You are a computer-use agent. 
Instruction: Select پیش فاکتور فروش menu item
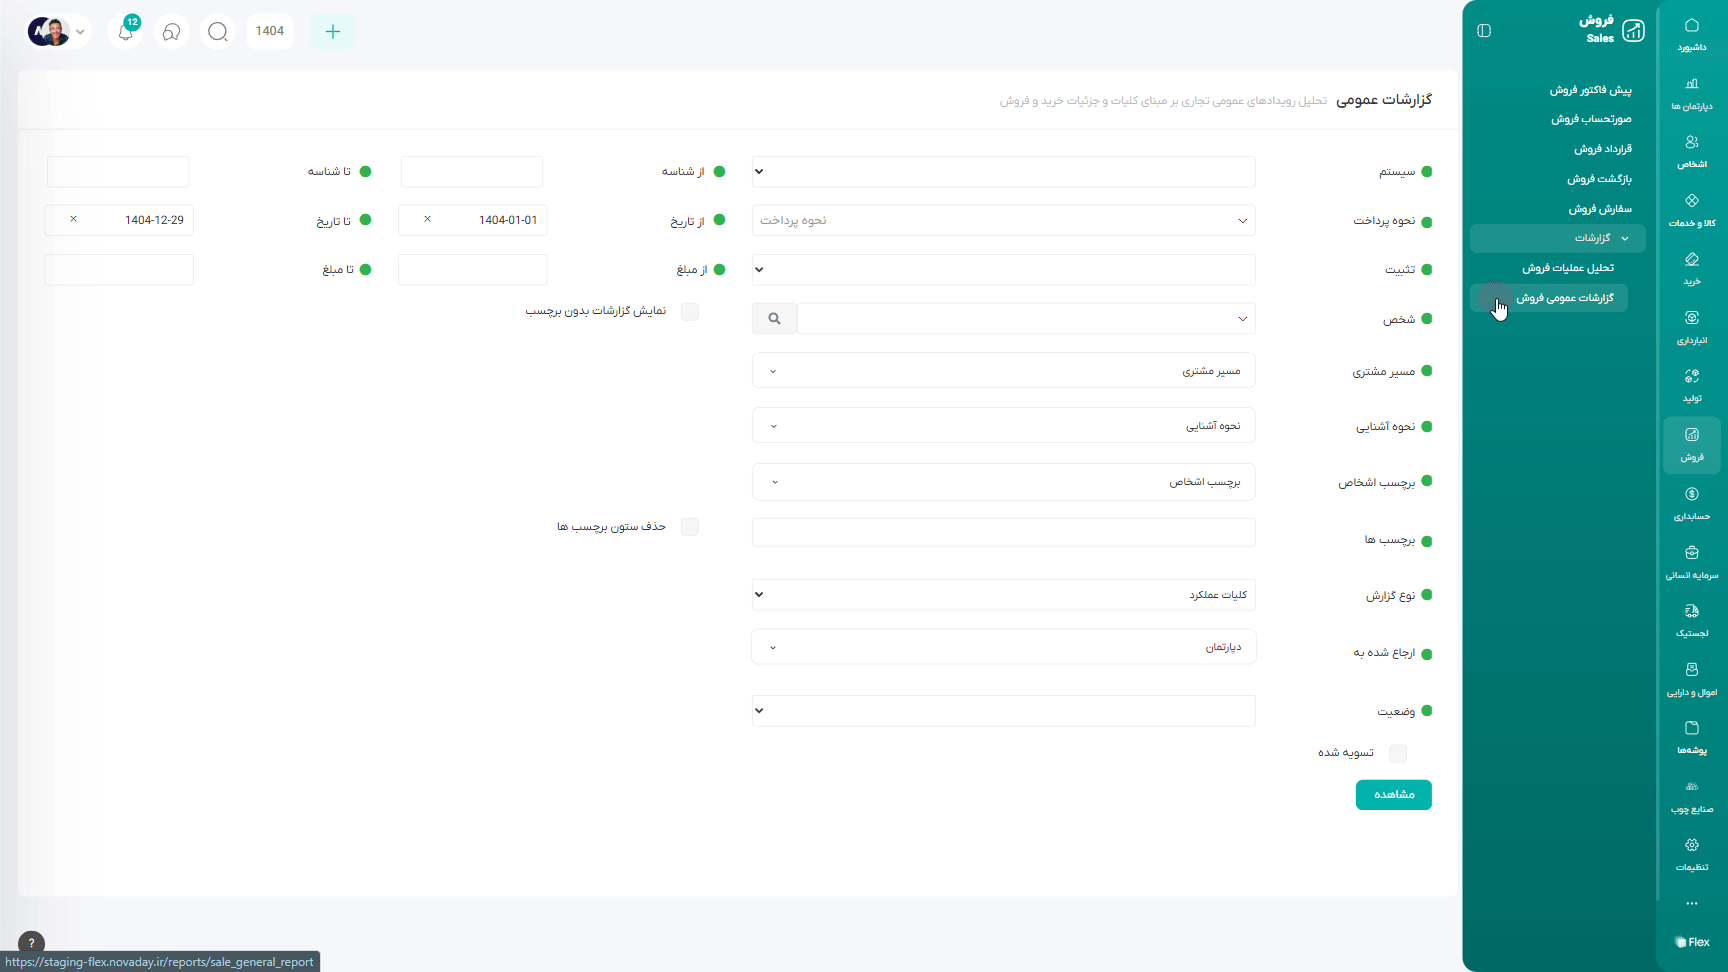1590,90
